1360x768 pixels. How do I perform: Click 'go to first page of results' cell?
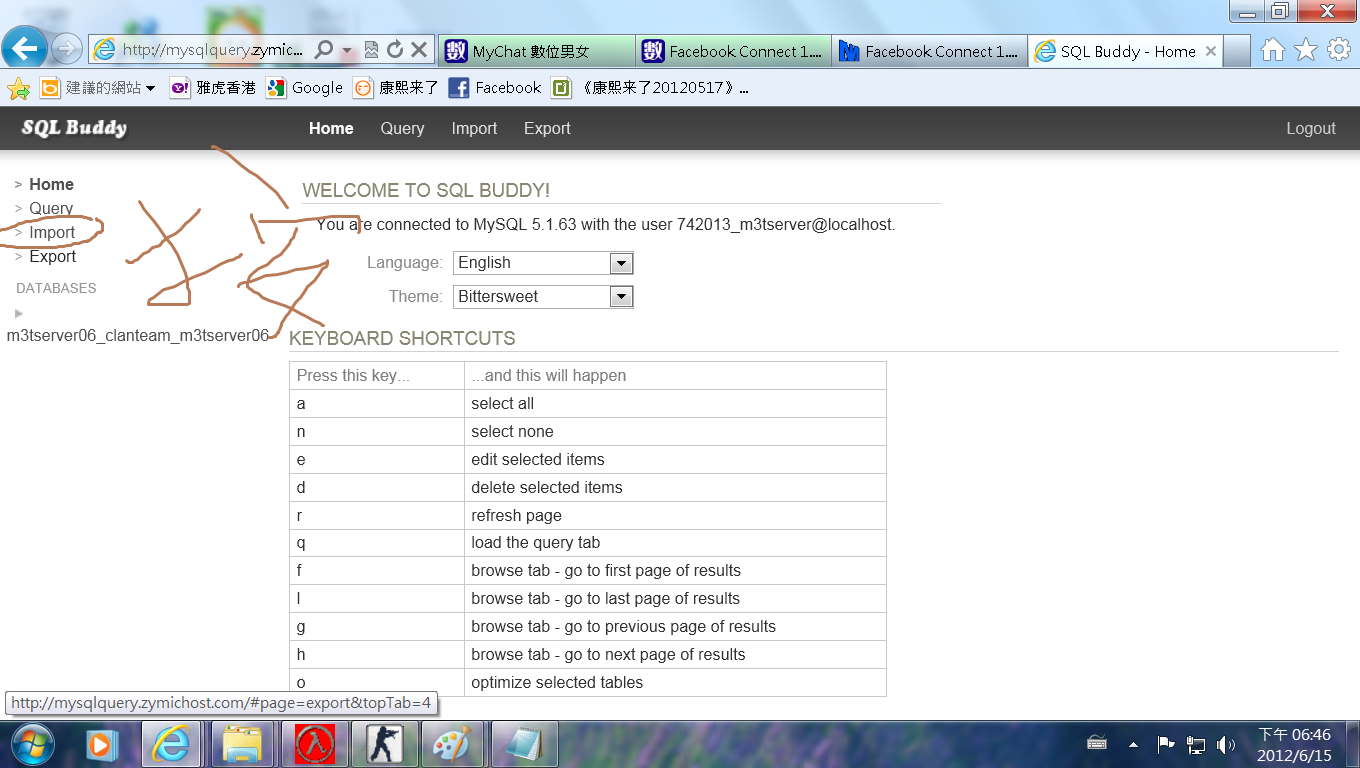(x=675, y=570)
